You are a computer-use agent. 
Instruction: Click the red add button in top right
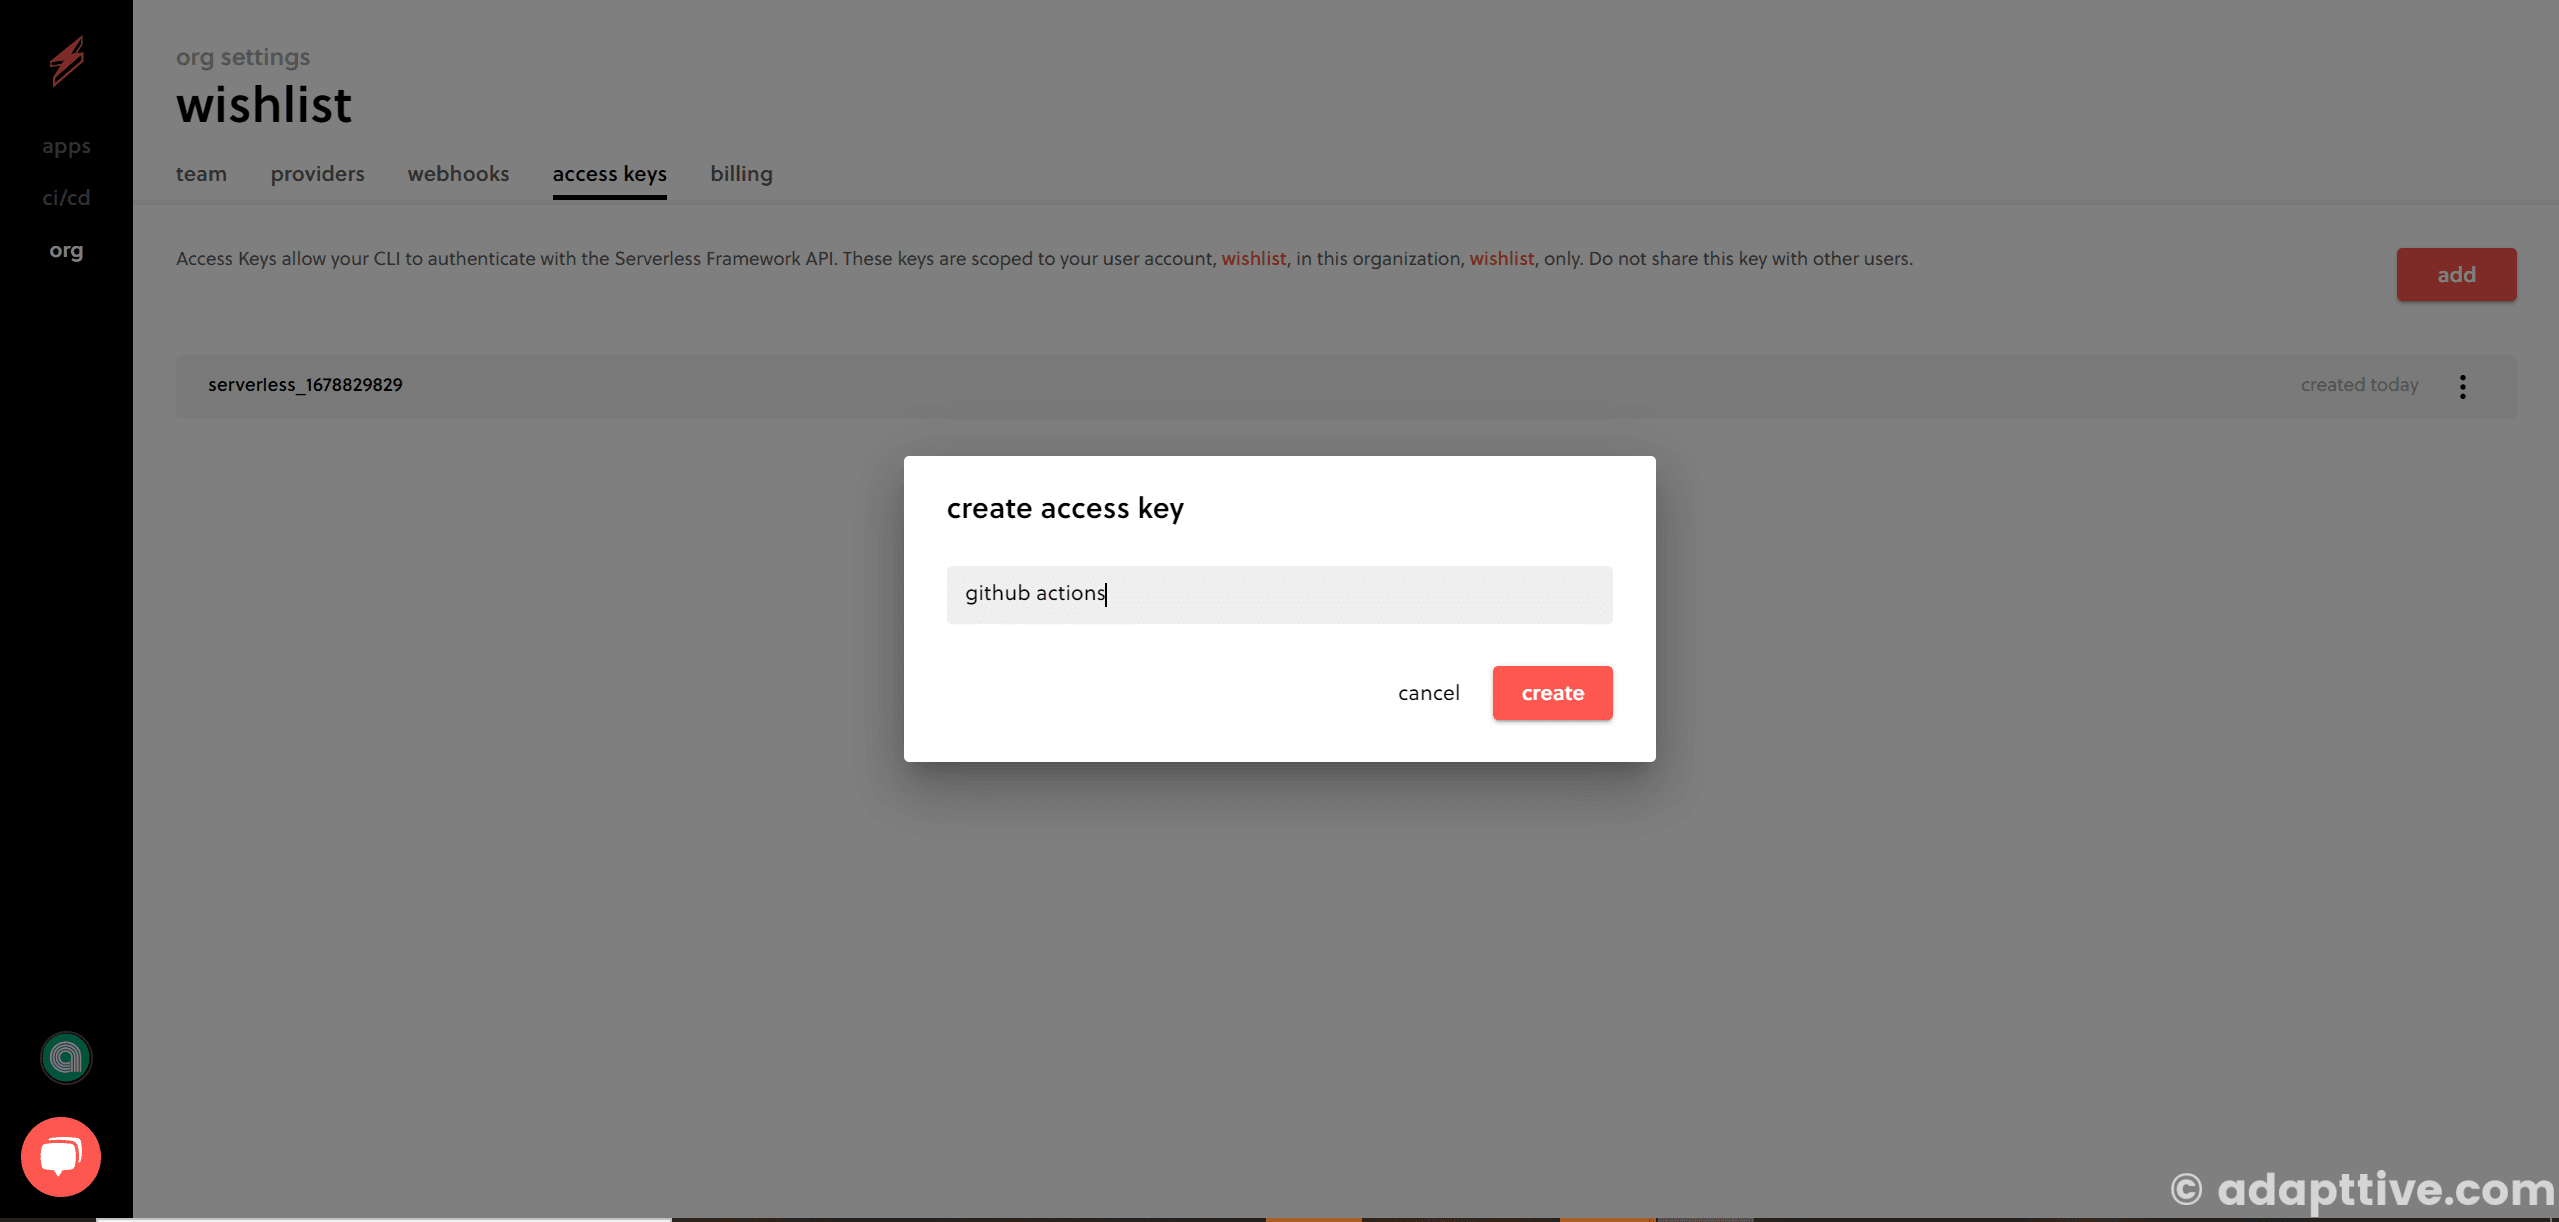[x=2455, y=274]
